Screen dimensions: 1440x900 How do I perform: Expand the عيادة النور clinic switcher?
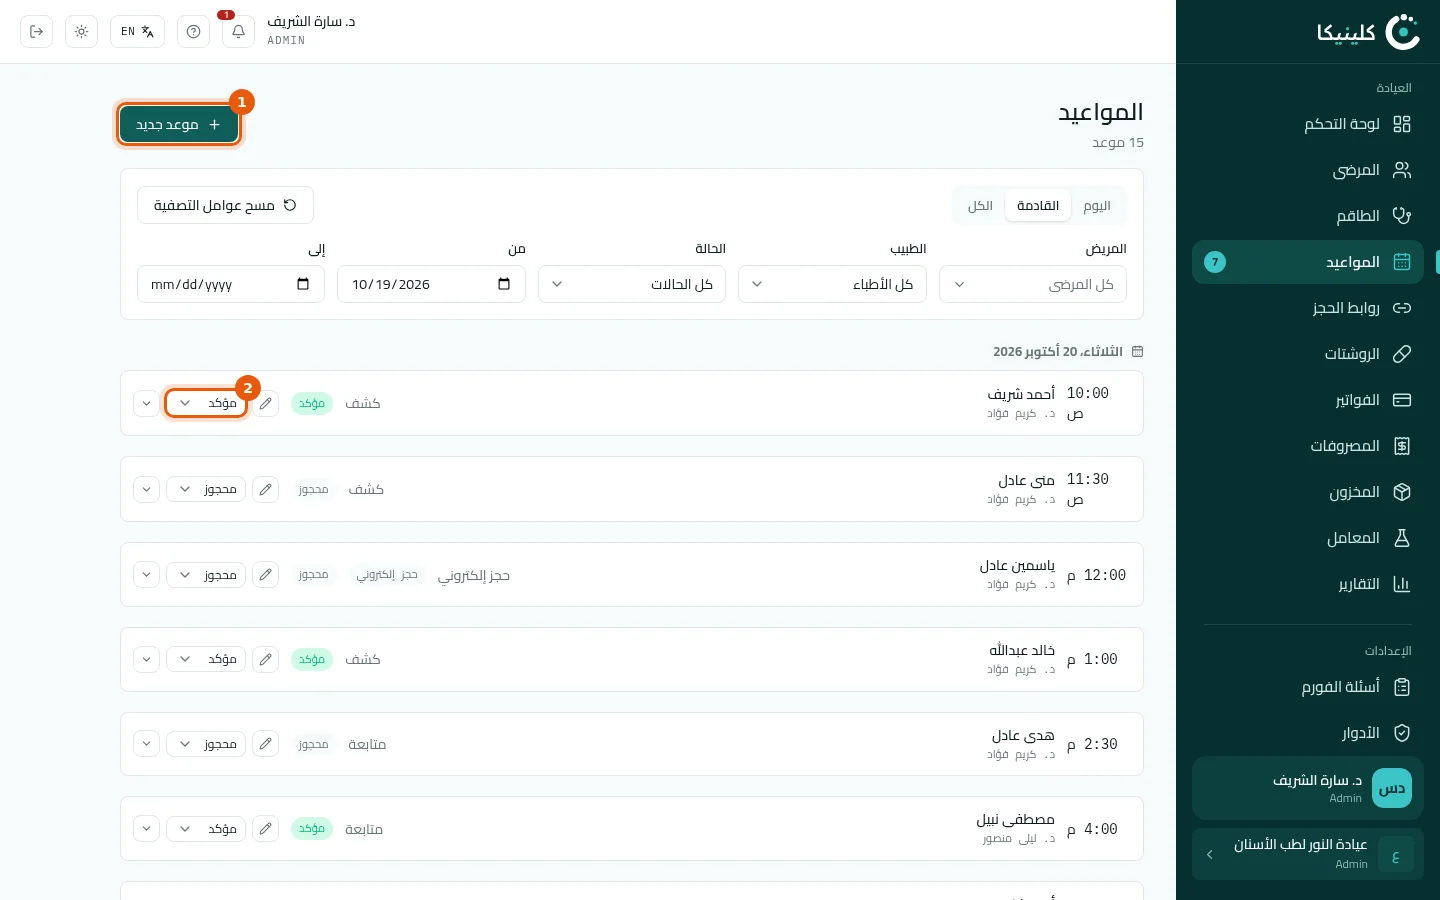(1308, 854)
